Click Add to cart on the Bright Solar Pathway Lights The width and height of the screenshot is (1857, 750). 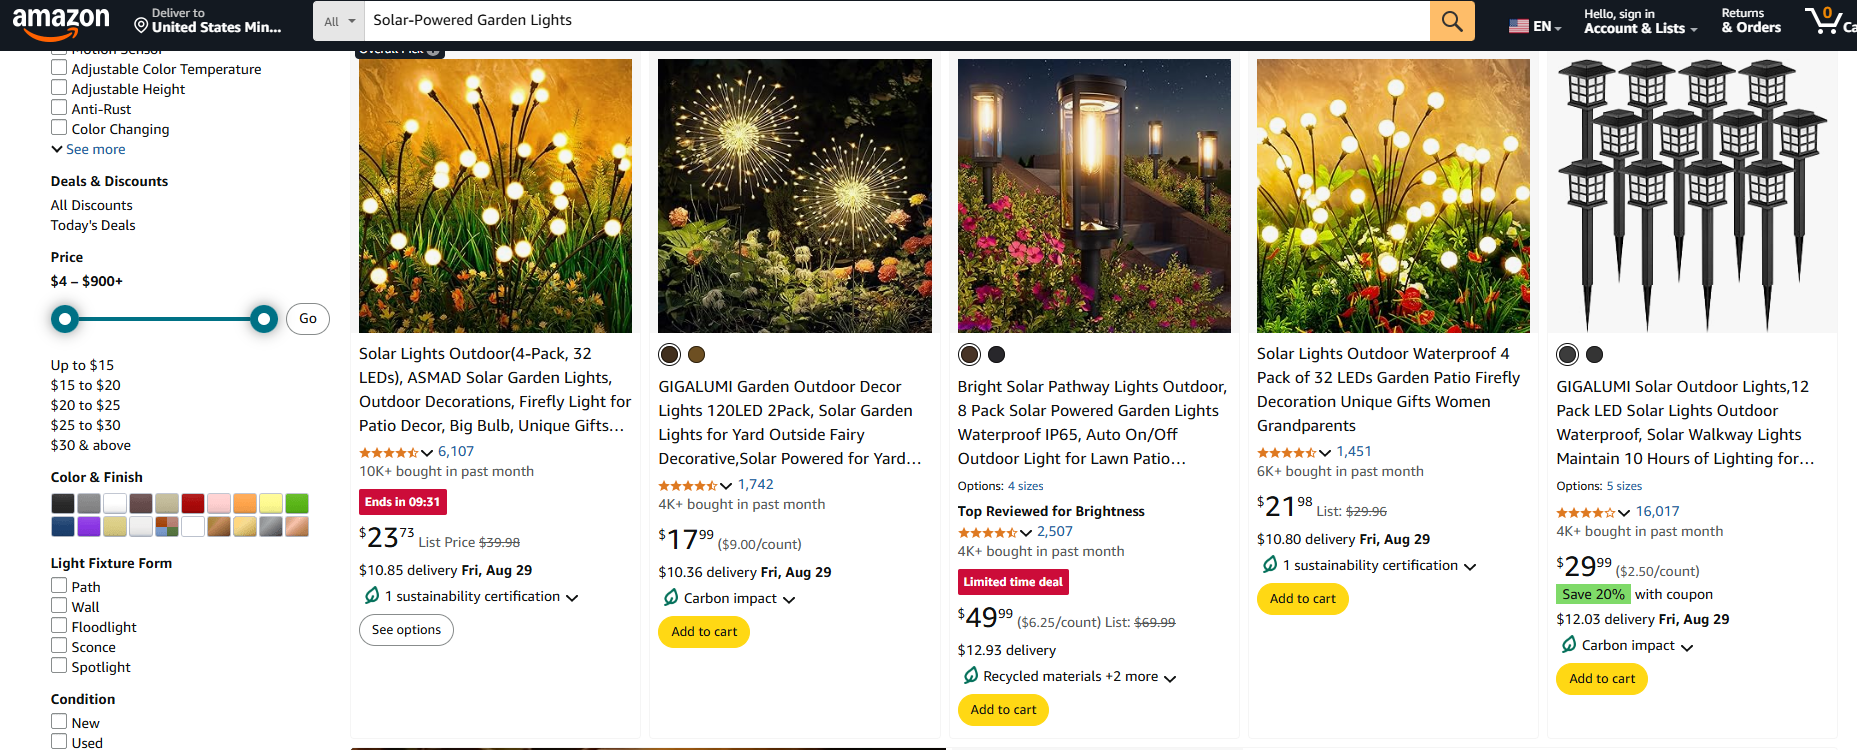pyautogui.click(x=1003, y=709)
